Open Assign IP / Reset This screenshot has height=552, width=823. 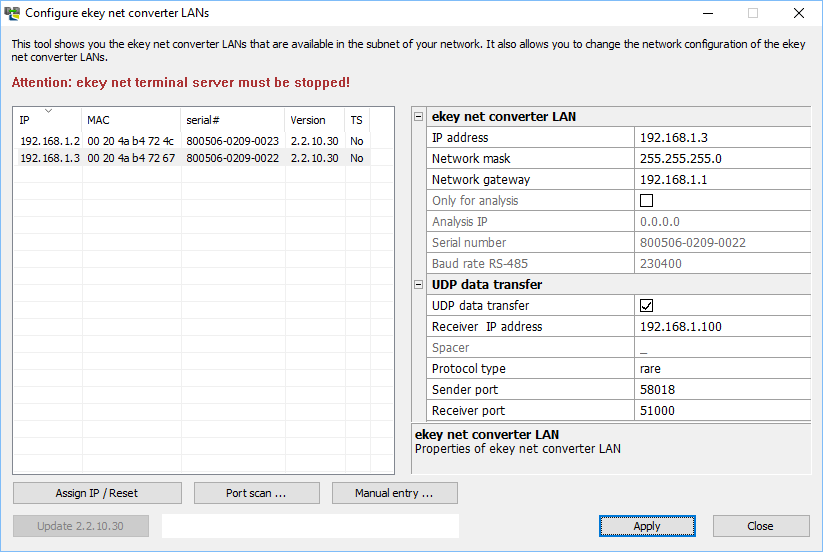(97, 493)
